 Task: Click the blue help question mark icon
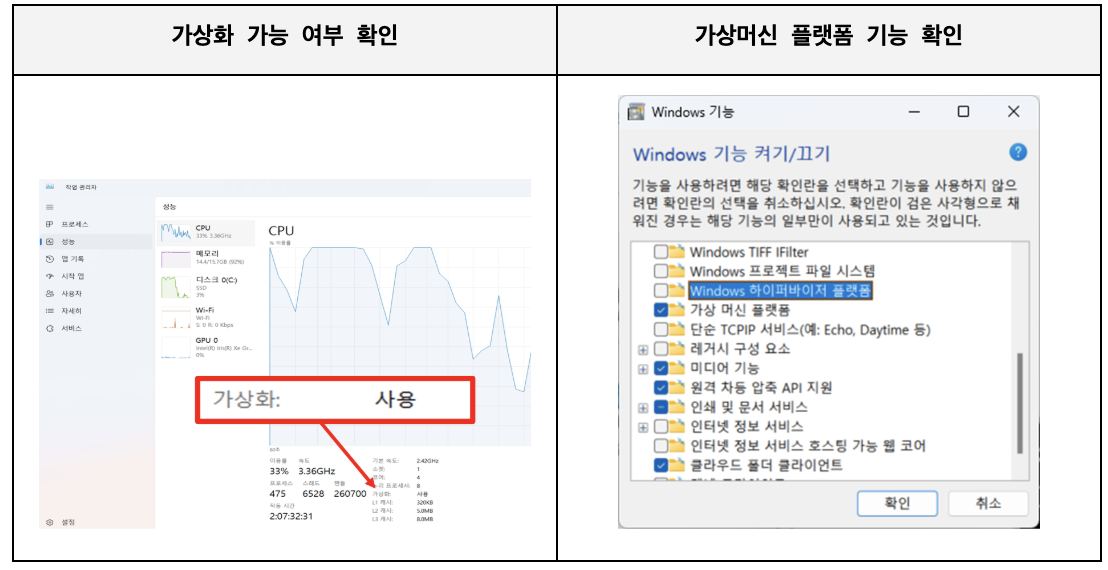1018,153
